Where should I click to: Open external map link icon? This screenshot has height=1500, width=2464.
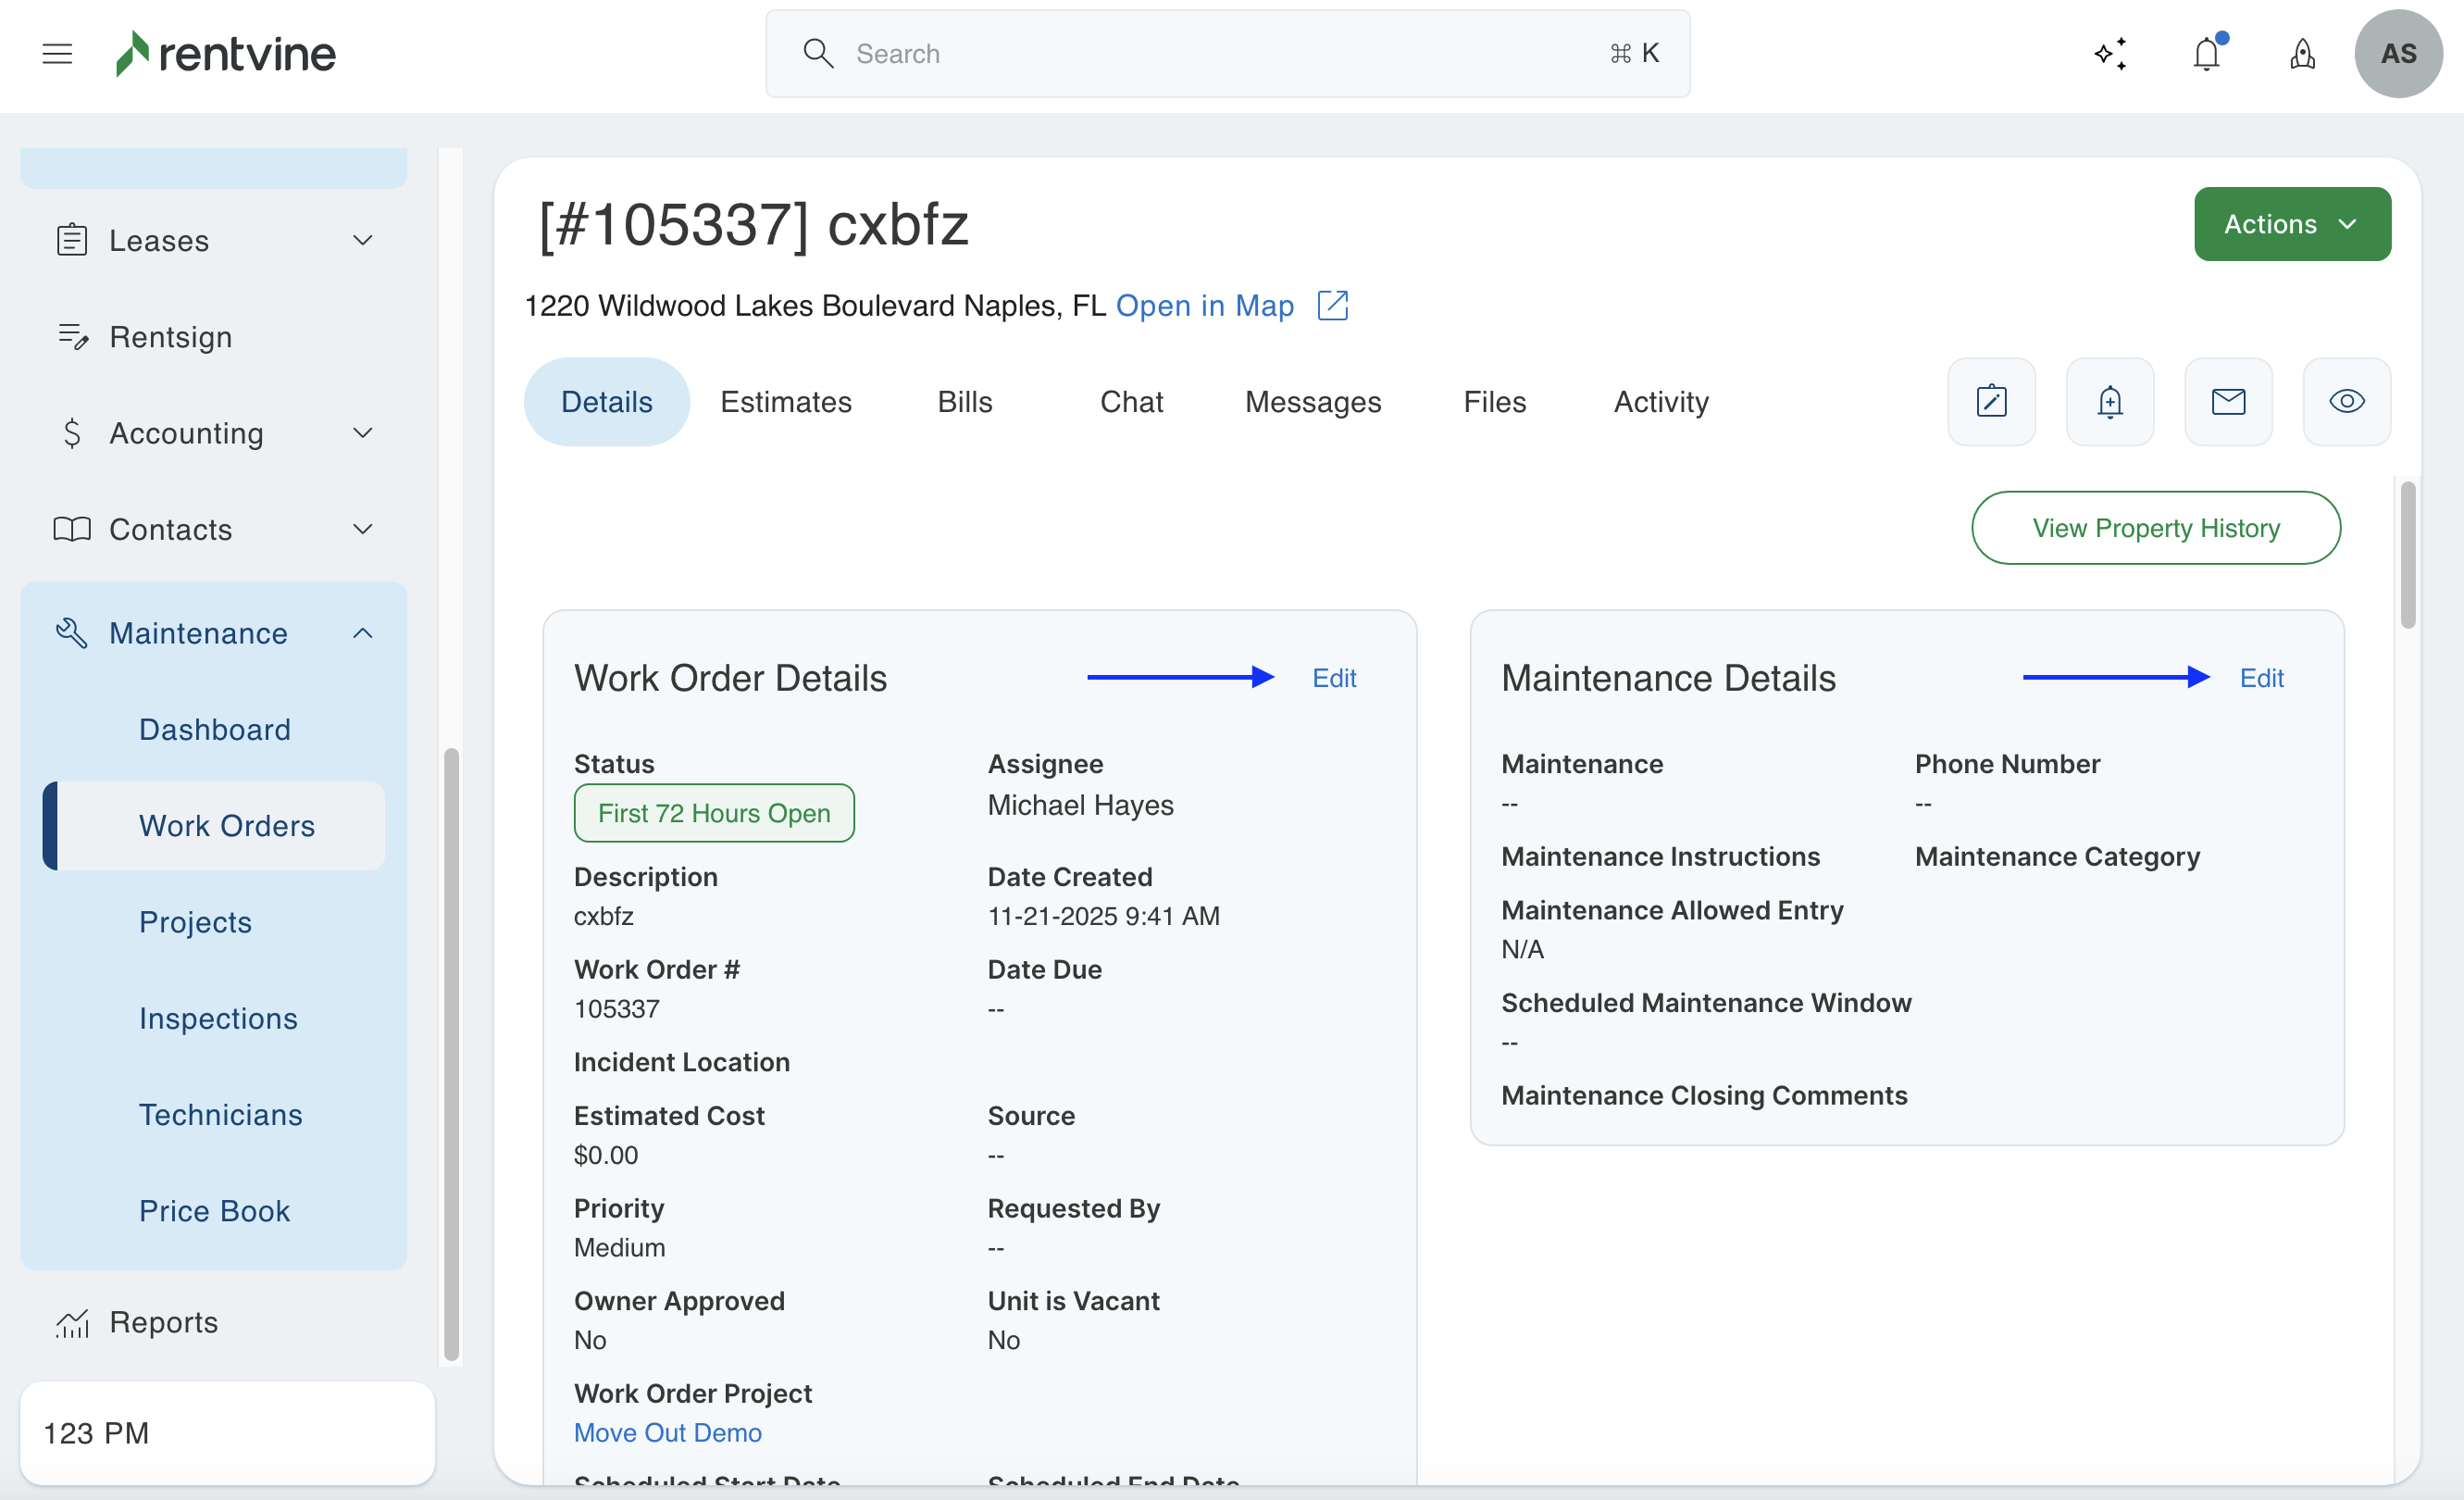(x=1333, y=306)
